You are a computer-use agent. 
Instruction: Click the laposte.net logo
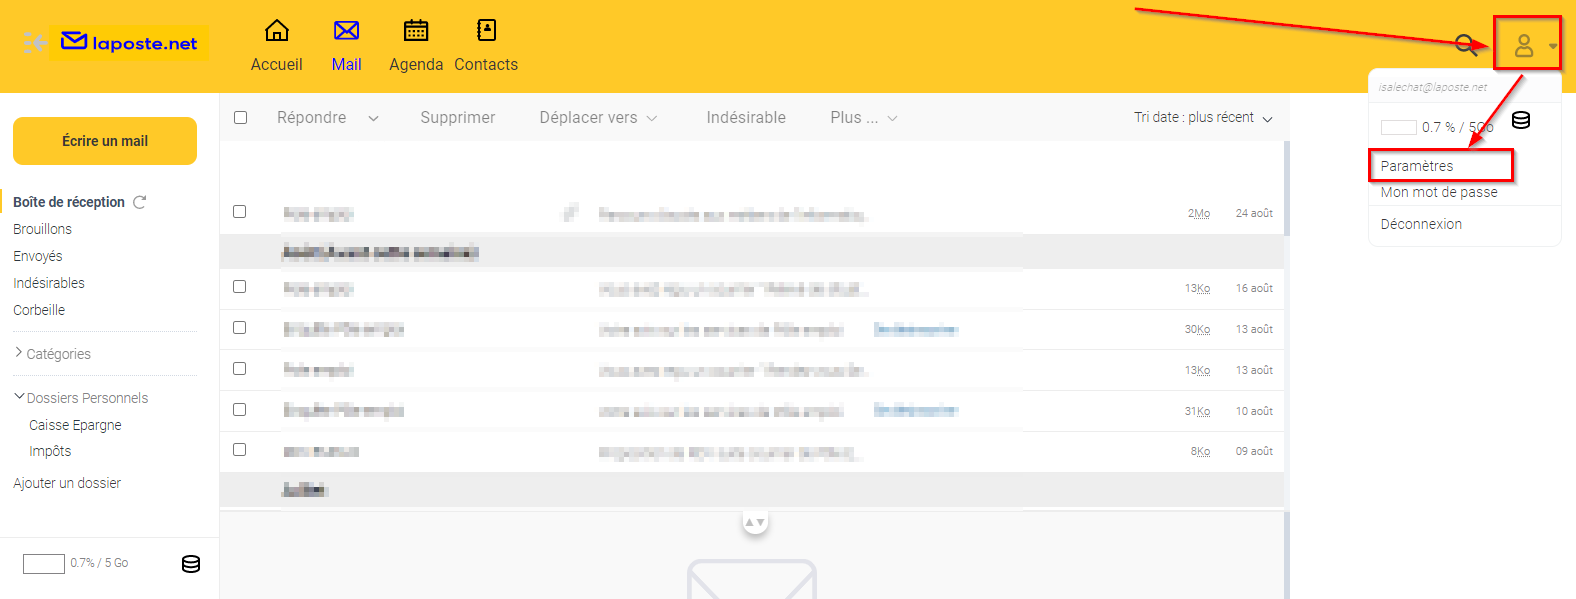130,43
